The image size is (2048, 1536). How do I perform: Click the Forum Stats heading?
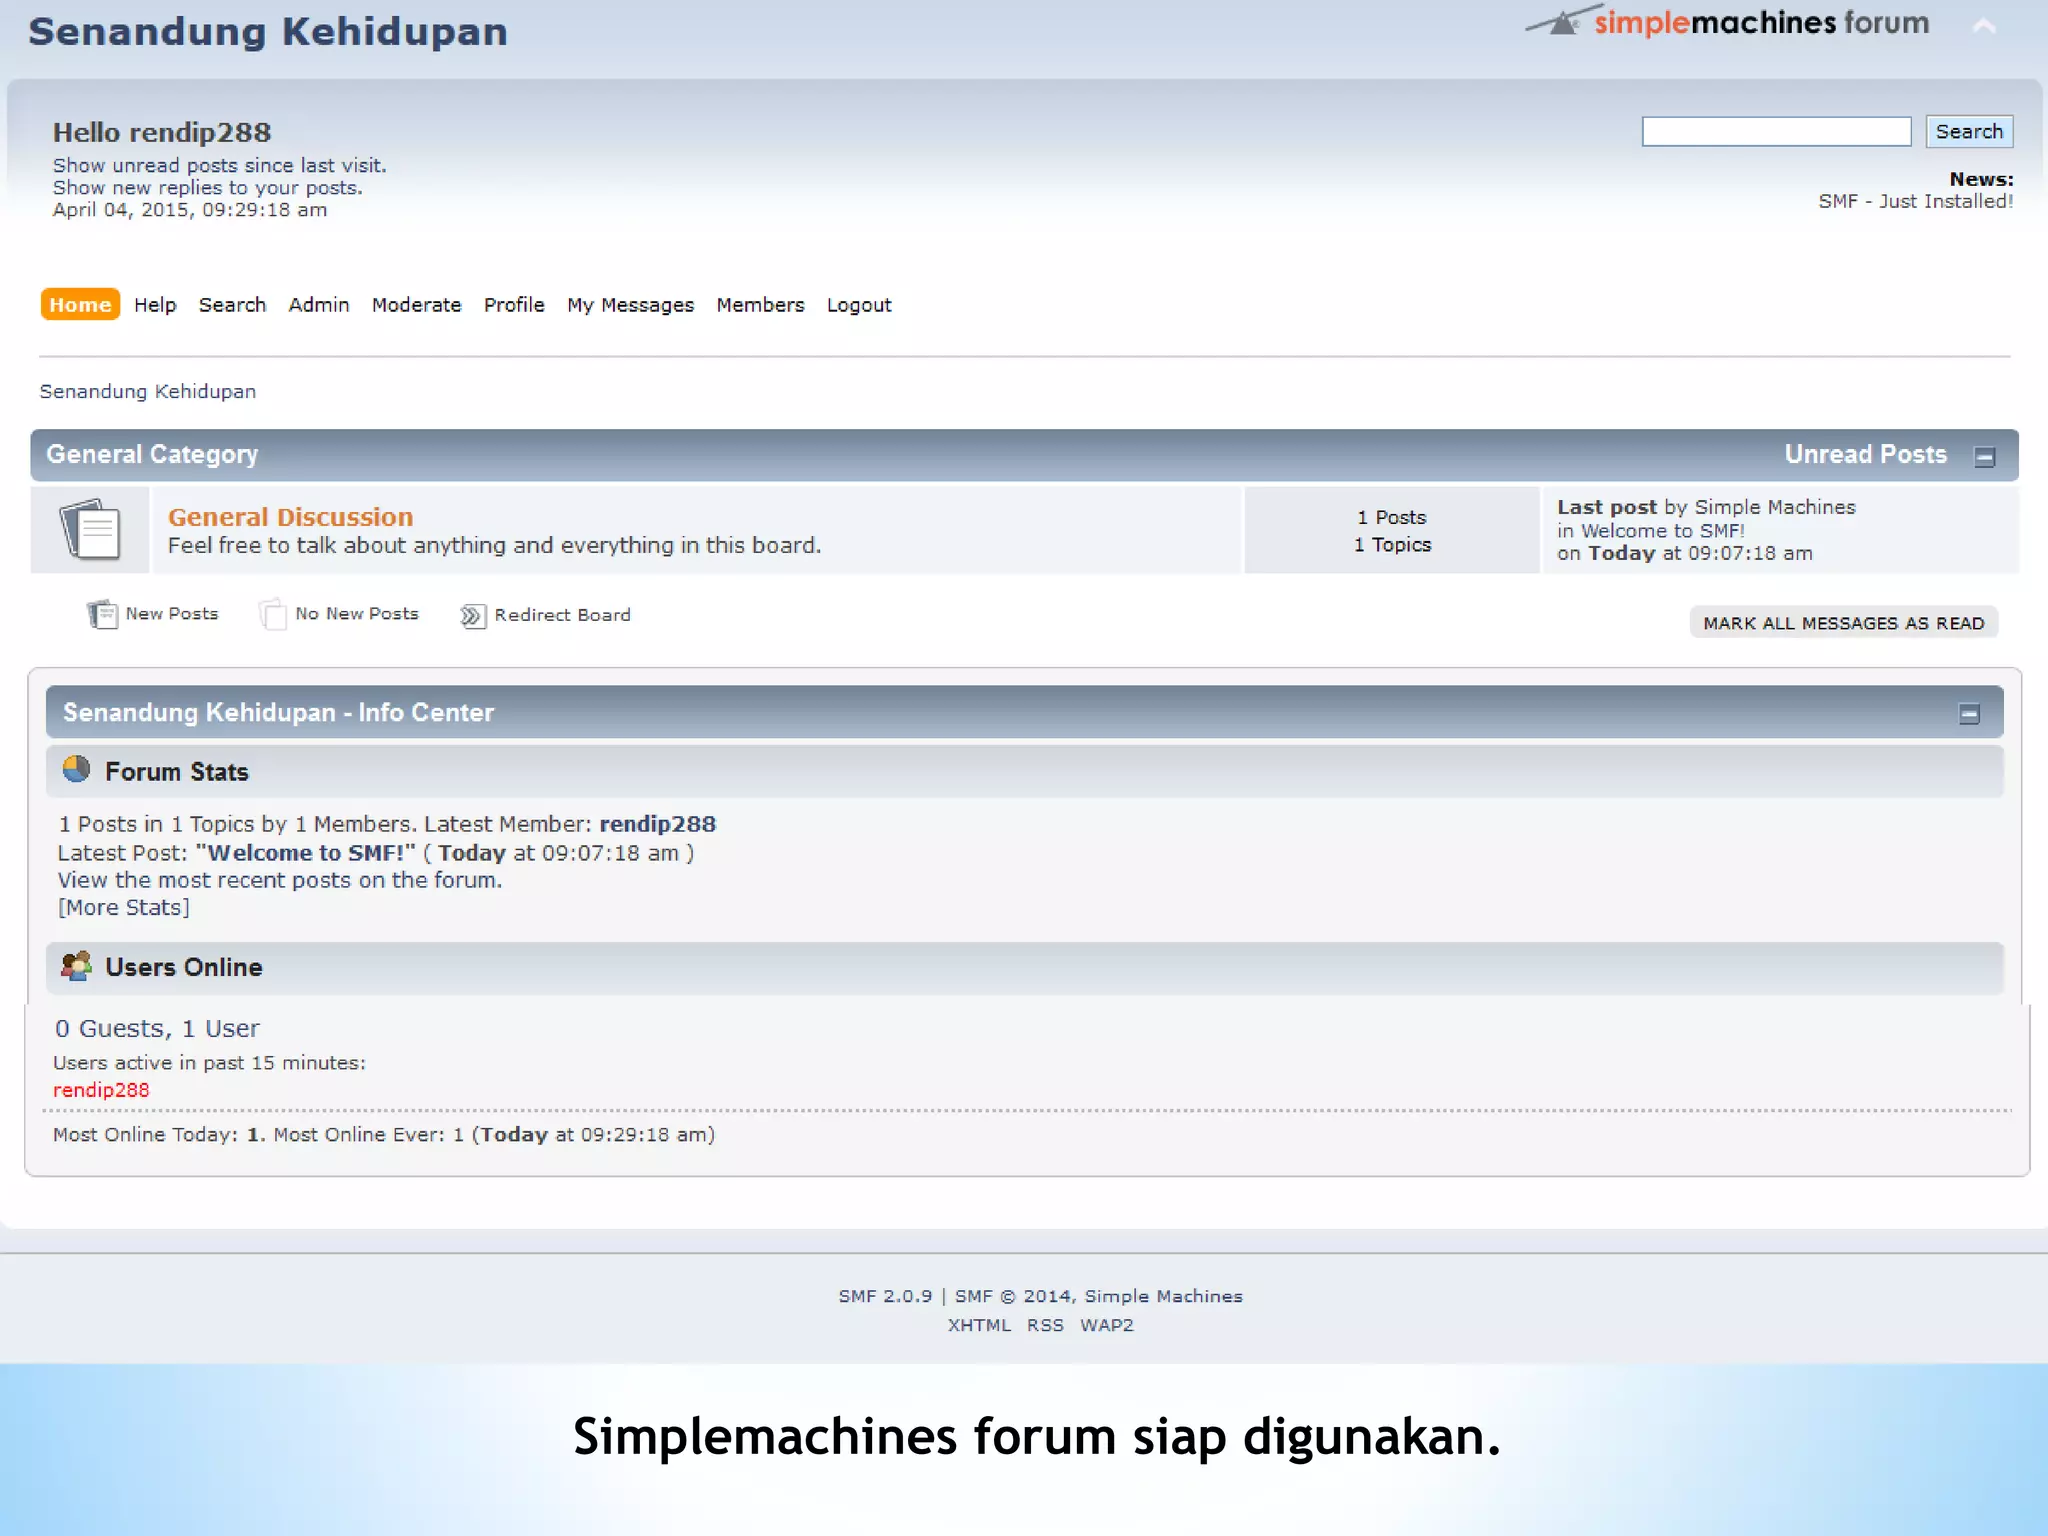pyautogui.click(x=176, y=772)
